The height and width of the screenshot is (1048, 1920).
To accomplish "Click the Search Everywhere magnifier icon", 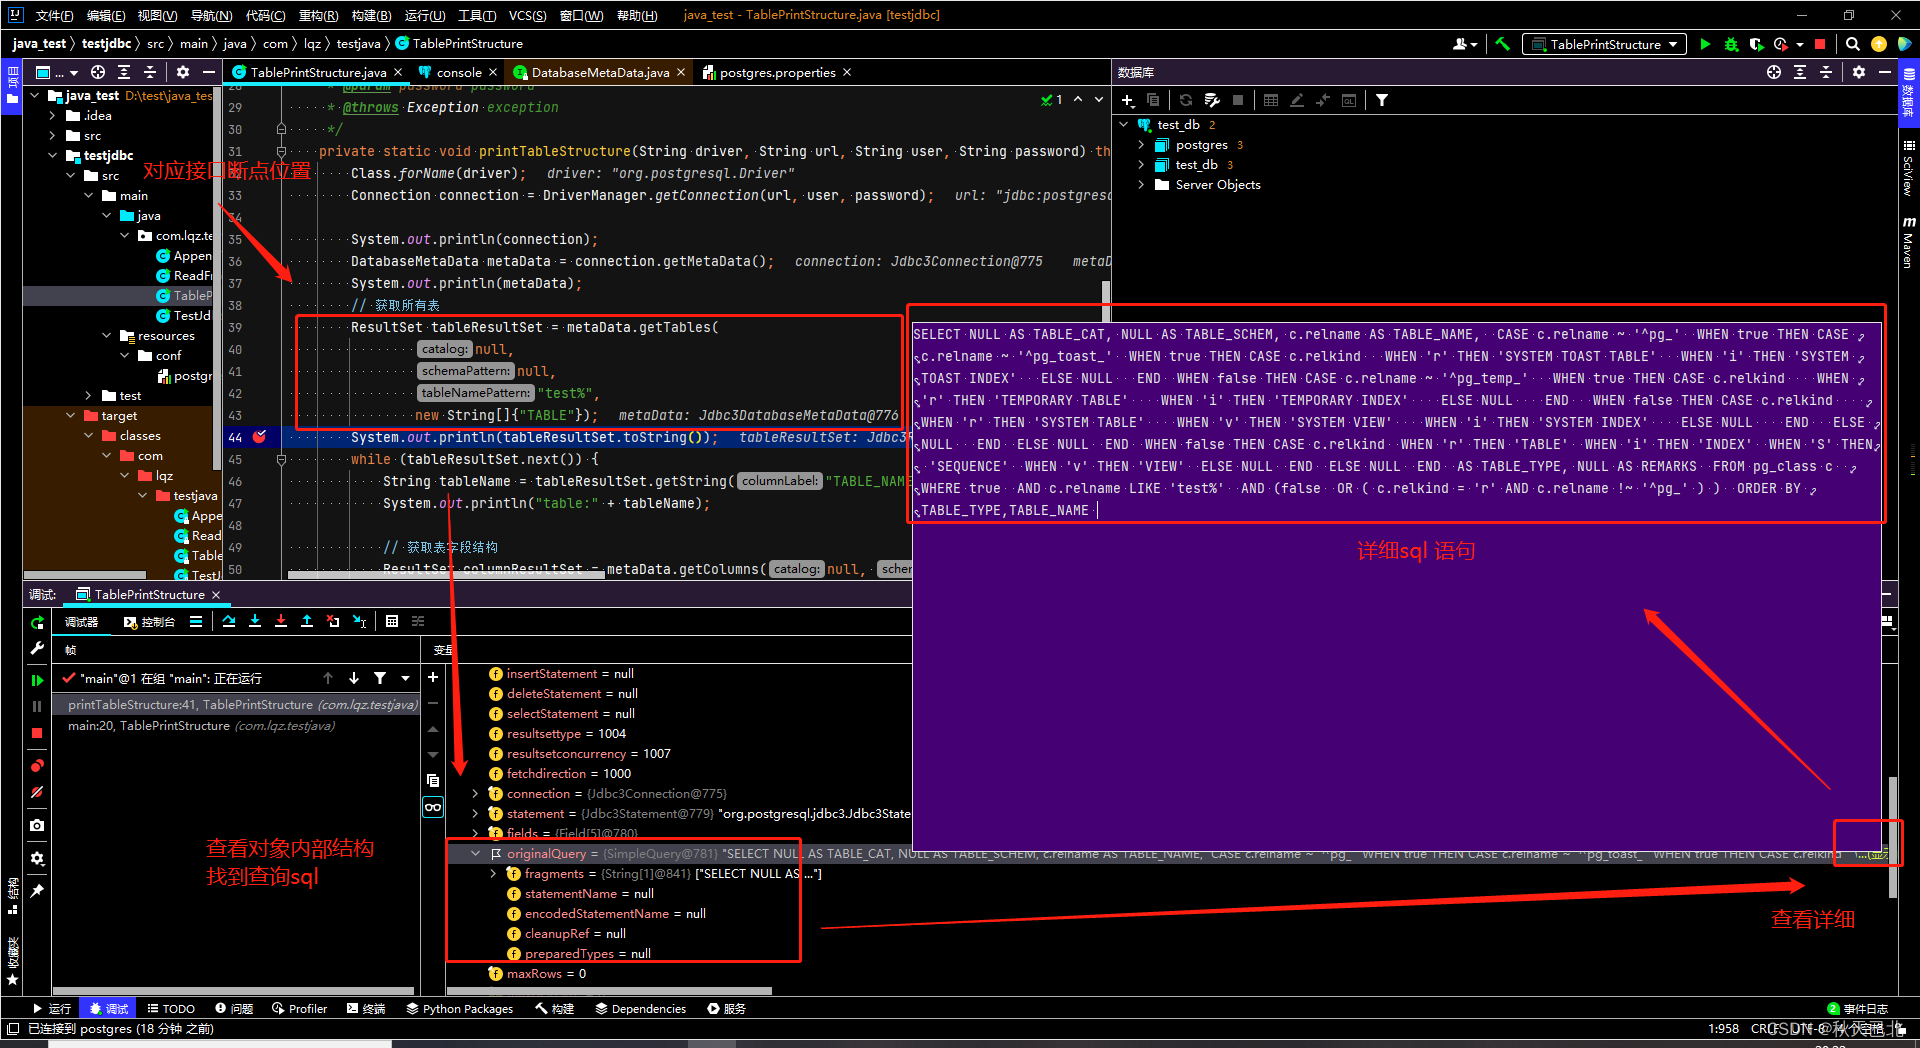I will (1852, 44).
